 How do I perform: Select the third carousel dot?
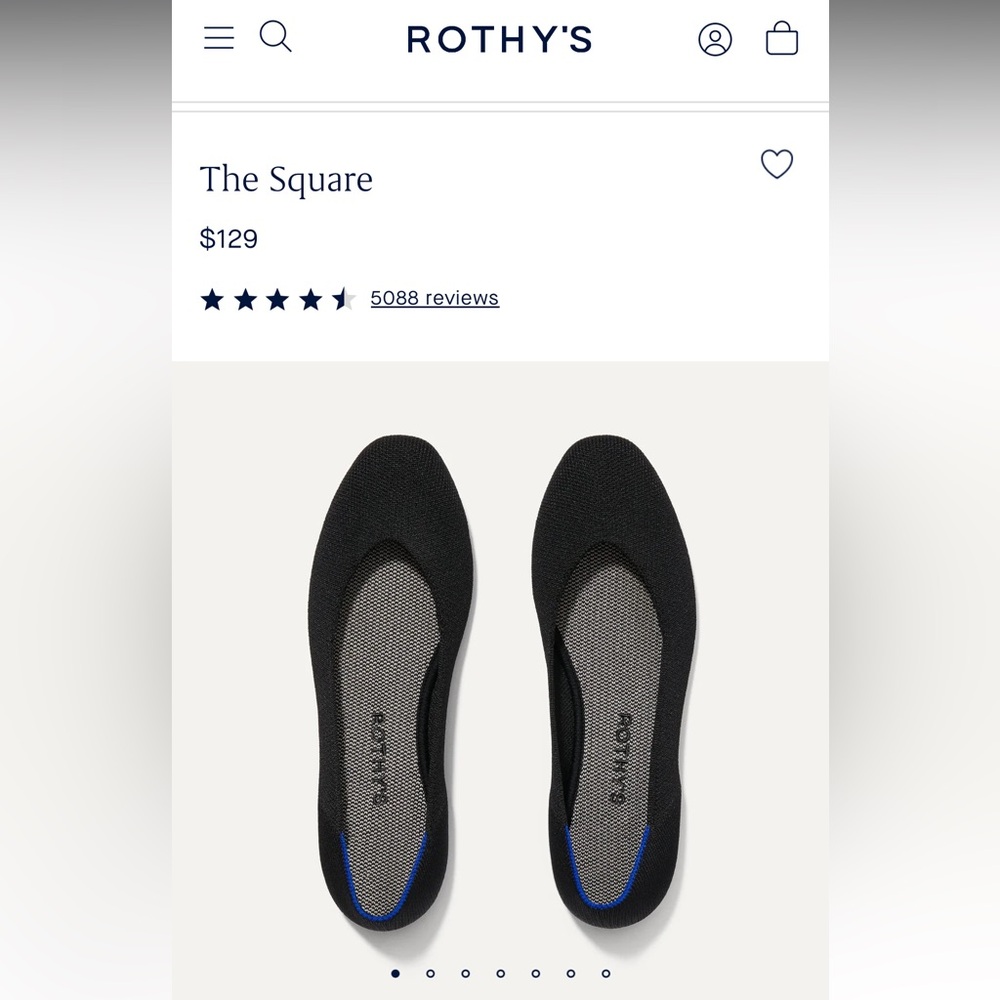pos(466,973)
